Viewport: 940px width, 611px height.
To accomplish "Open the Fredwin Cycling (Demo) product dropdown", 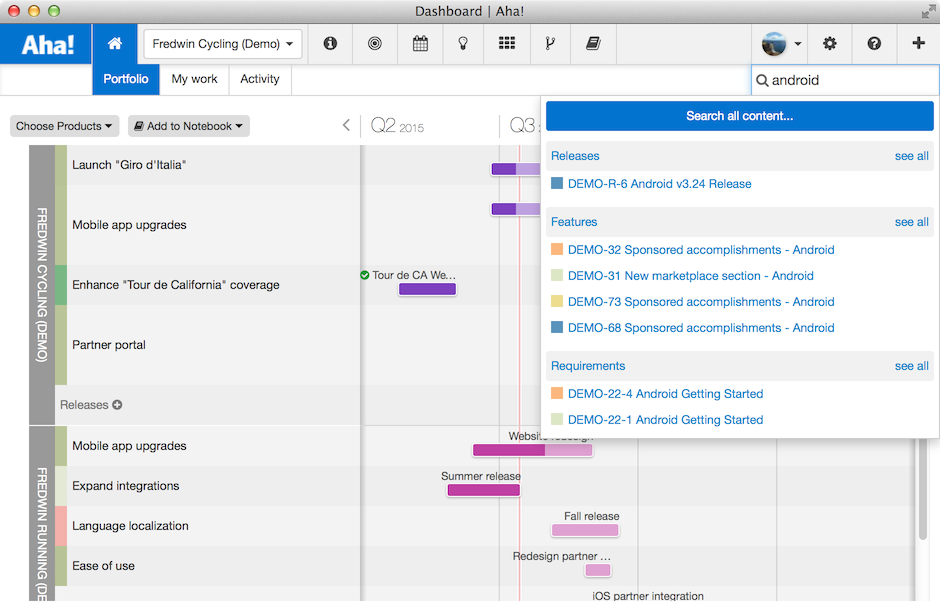I will pyautogui.click(x=222, y=44).
